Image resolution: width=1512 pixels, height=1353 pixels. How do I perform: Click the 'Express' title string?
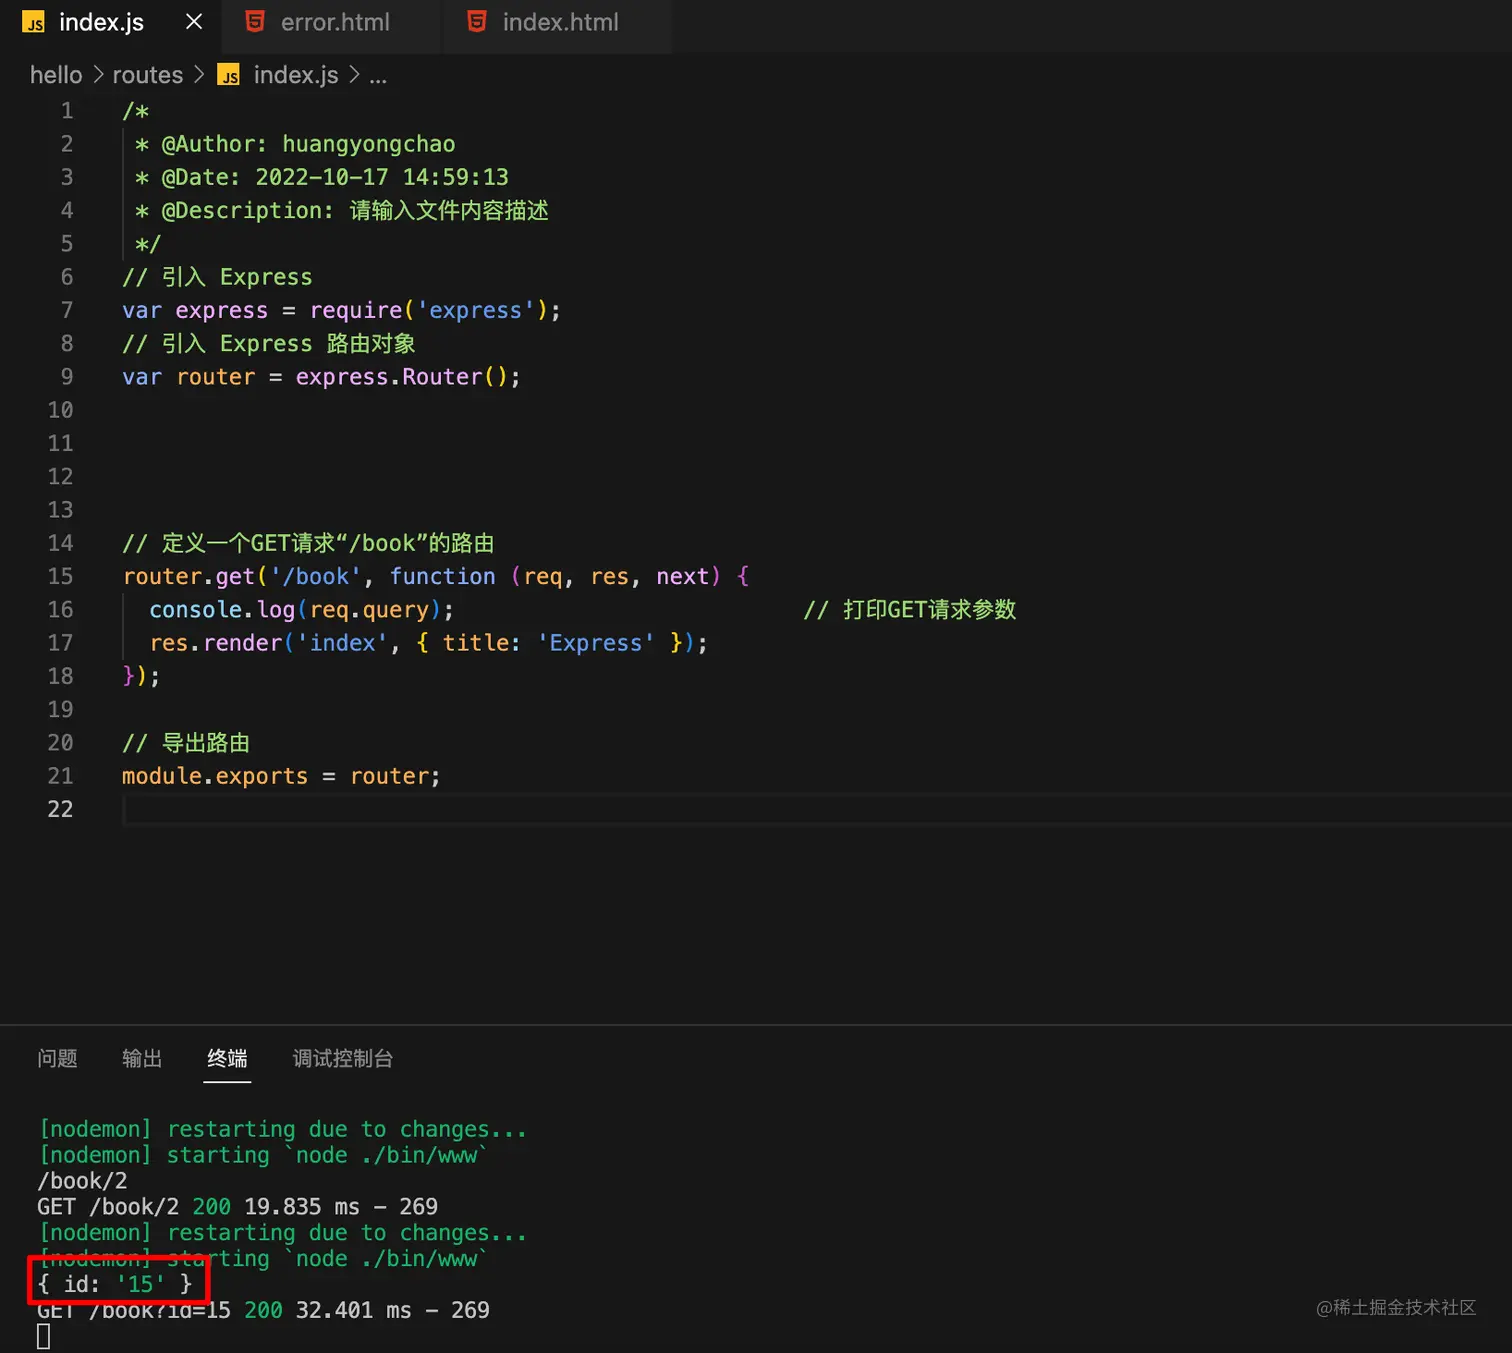pyautogui.click(x=596, y=643)
